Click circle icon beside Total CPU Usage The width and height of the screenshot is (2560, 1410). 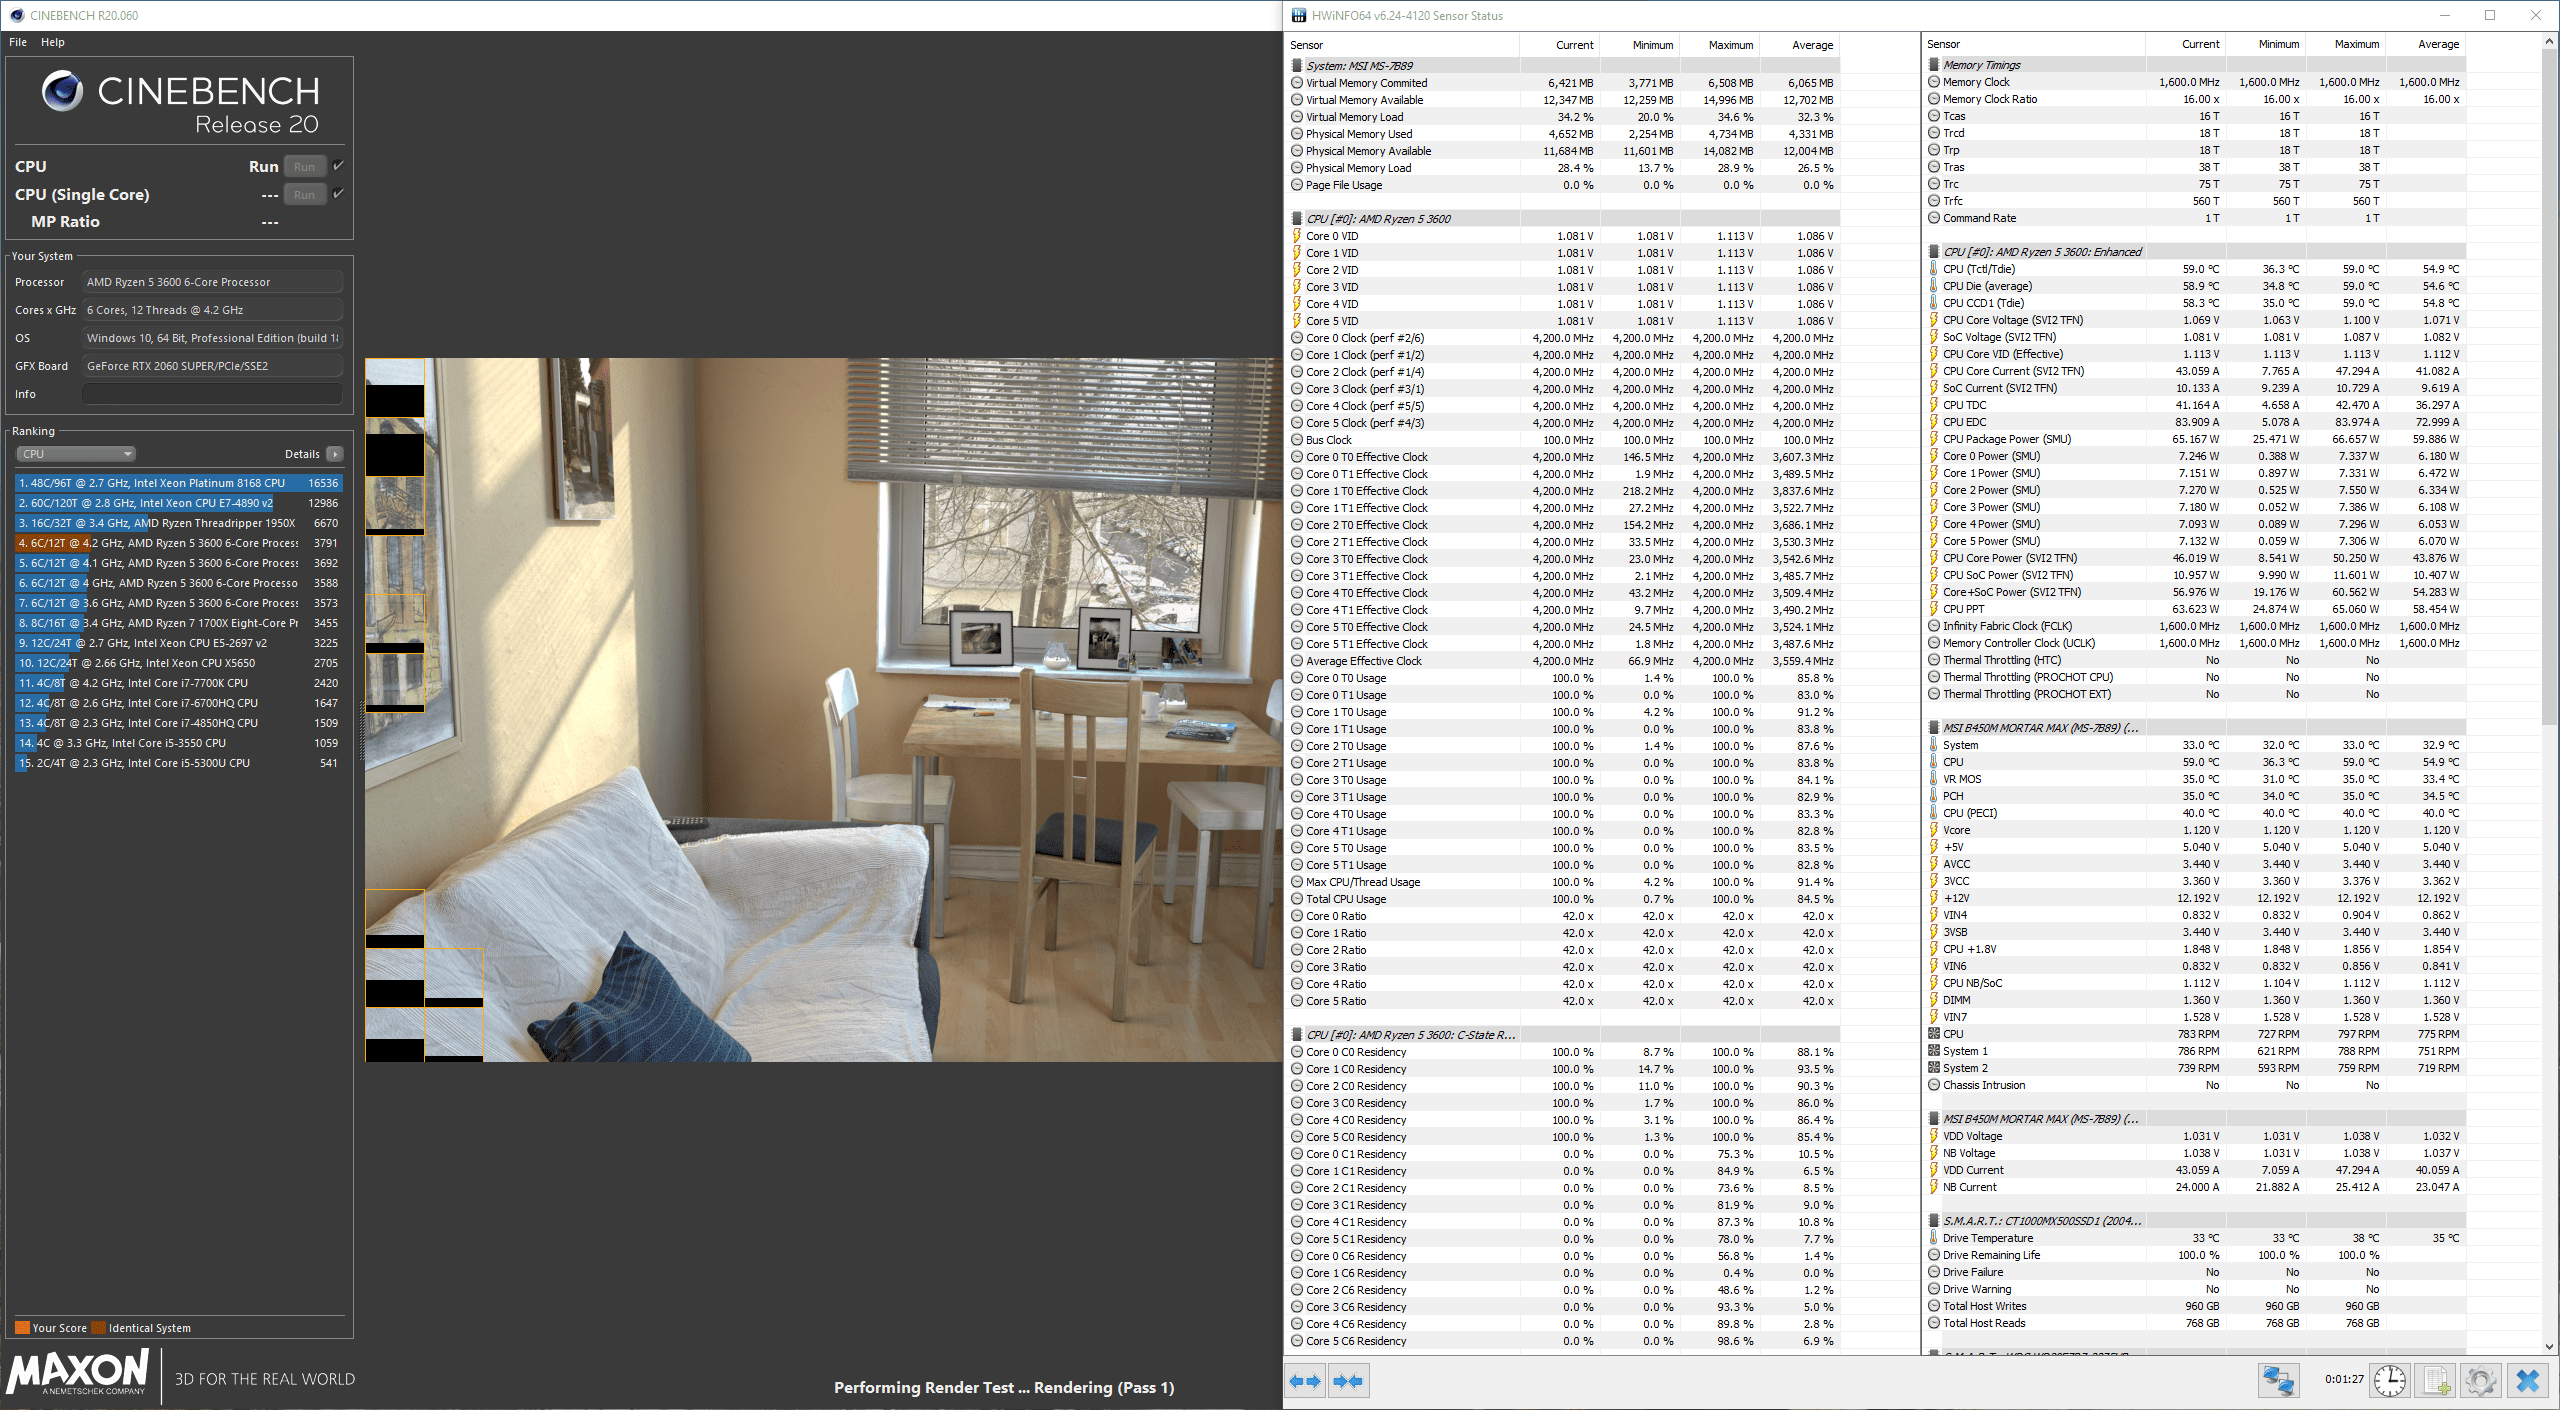click(1297, 899)
